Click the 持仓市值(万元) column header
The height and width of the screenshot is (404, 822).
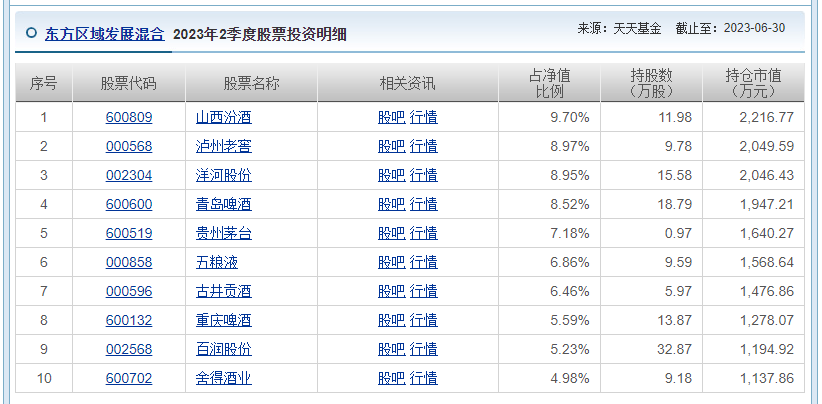[x=753, y=83]
